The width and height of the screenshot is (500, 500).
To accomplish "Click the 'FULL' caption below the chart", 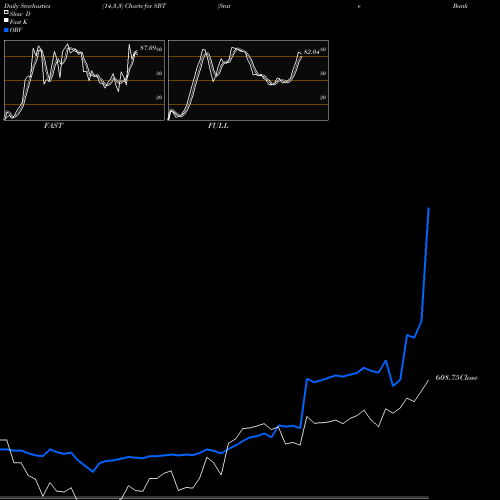I will point(218,126).
